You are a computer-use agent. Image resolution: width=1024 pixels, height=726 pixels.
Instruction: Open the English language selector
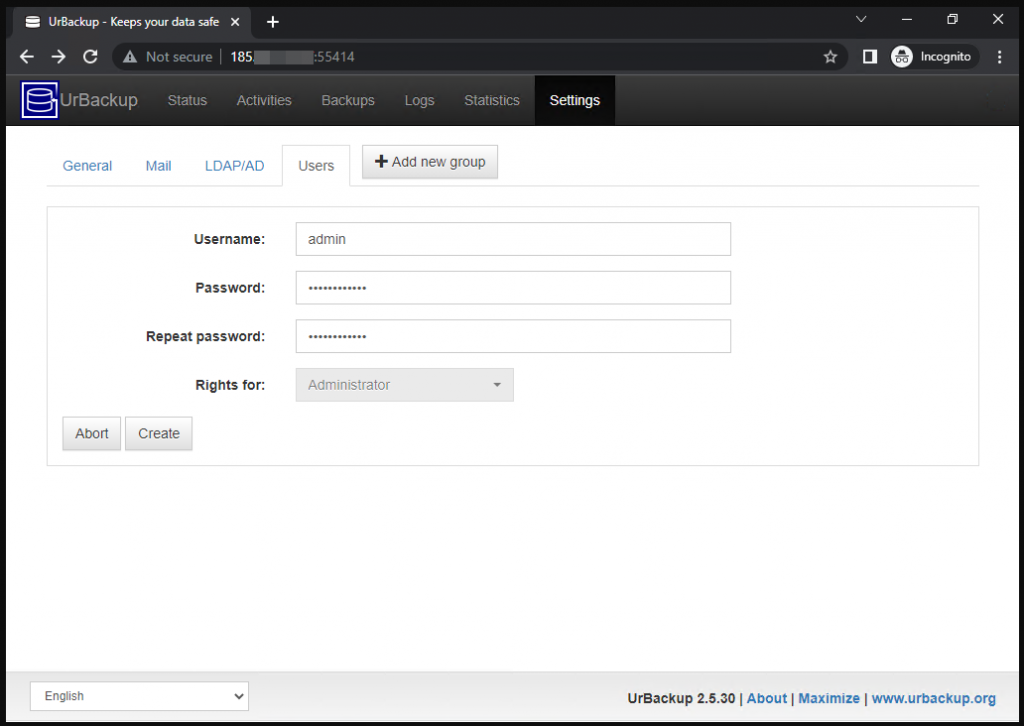click(x=139, y=696)
